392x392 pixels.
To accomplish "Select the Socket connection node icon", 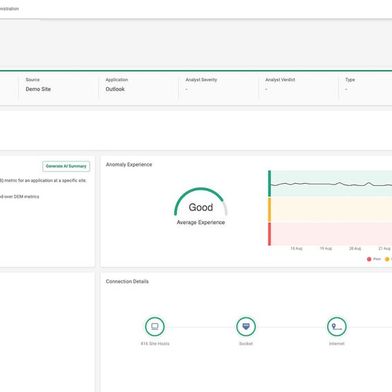I will 246,327.
